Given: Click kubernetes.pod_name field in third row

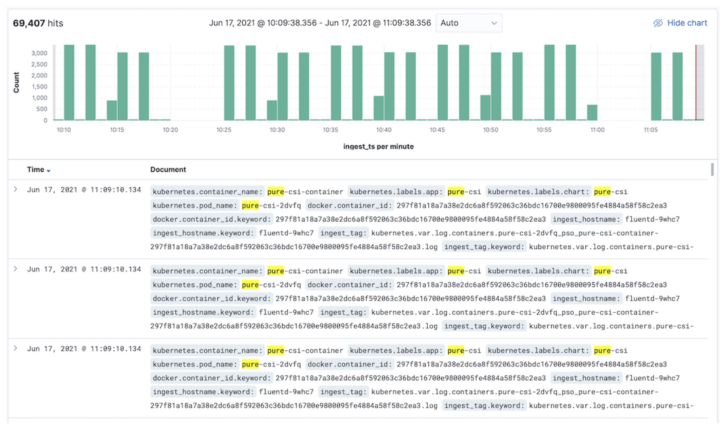Looking at the screenshot, I should [x=195, y=364].
